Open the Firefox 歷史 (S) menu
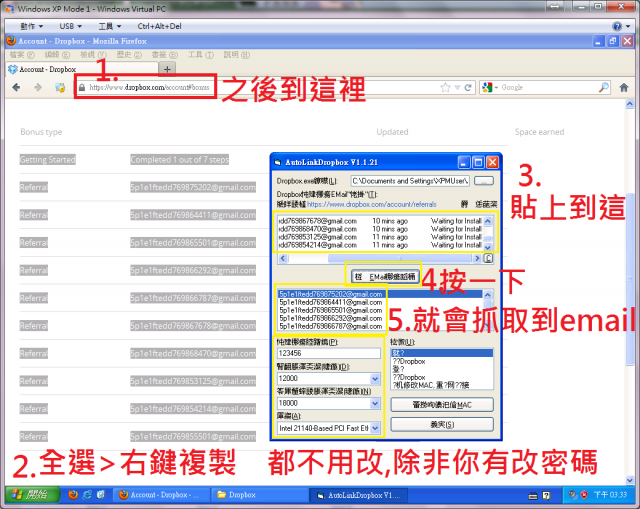This screenshot has width=640, height=509. [x=129, y=55]
